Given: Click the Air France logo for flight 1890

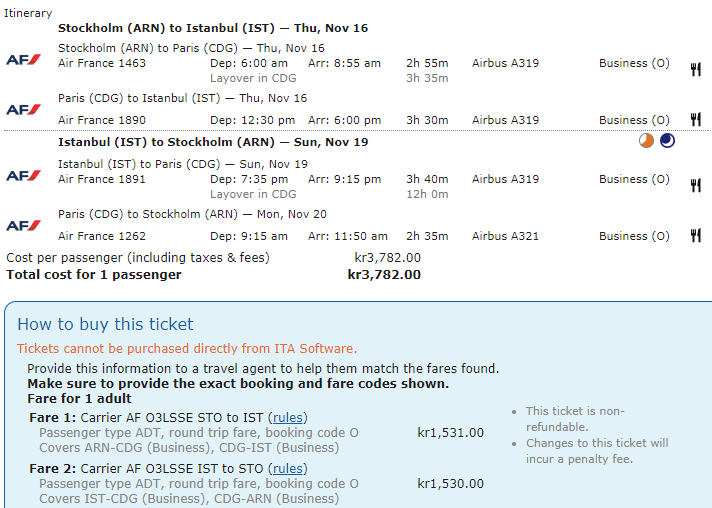Looking at the screenshot, I should [23, 109].
